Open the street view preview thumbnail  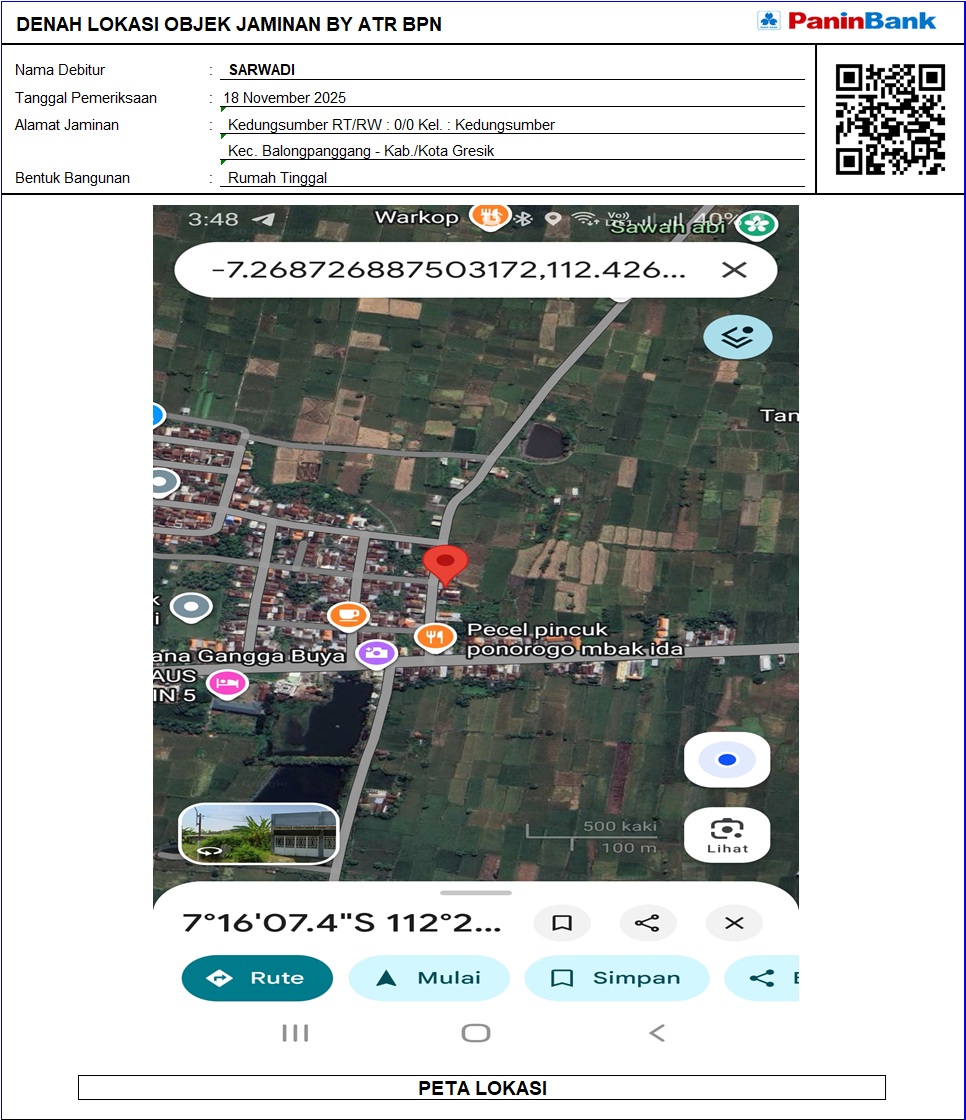(x=260, y=834)
